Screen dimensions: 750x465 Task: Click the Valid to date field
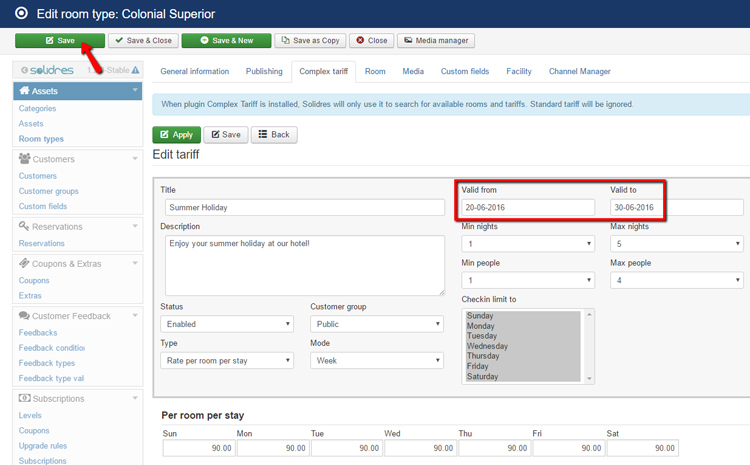677,207
